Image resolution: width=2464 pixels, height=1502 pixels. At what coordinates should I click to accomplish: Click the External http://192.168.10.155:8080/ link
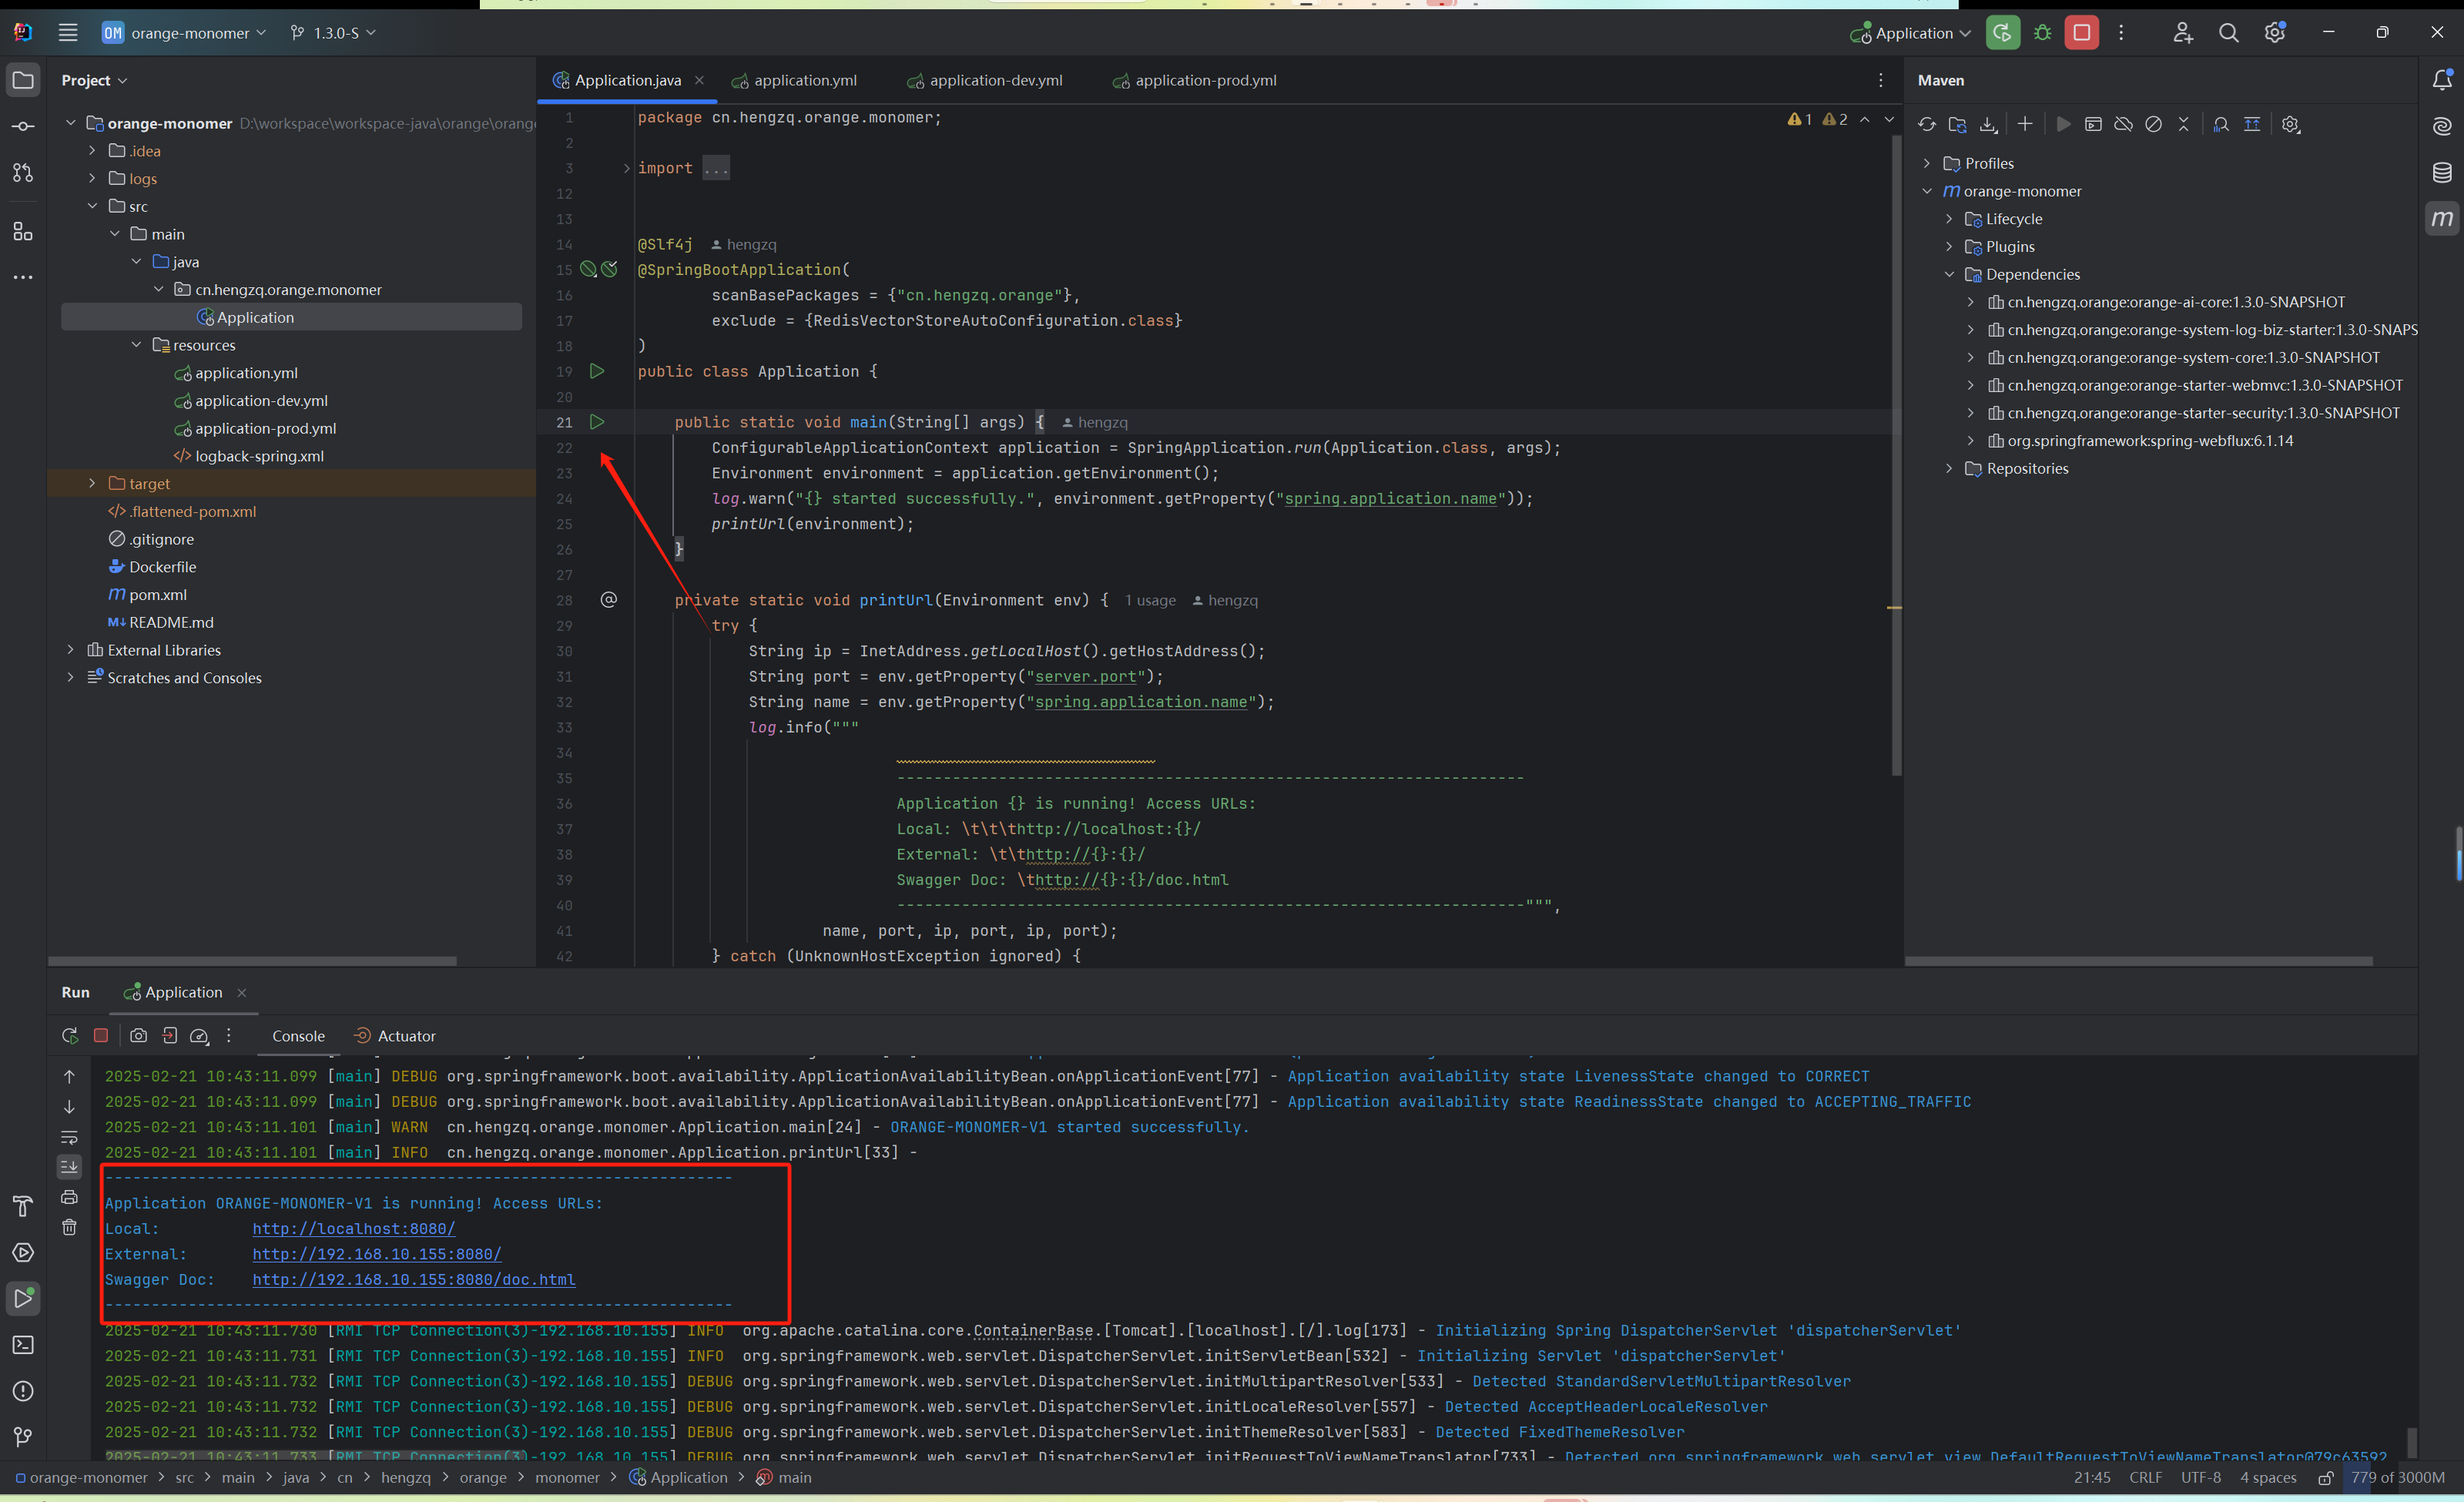pos(376,1254)
